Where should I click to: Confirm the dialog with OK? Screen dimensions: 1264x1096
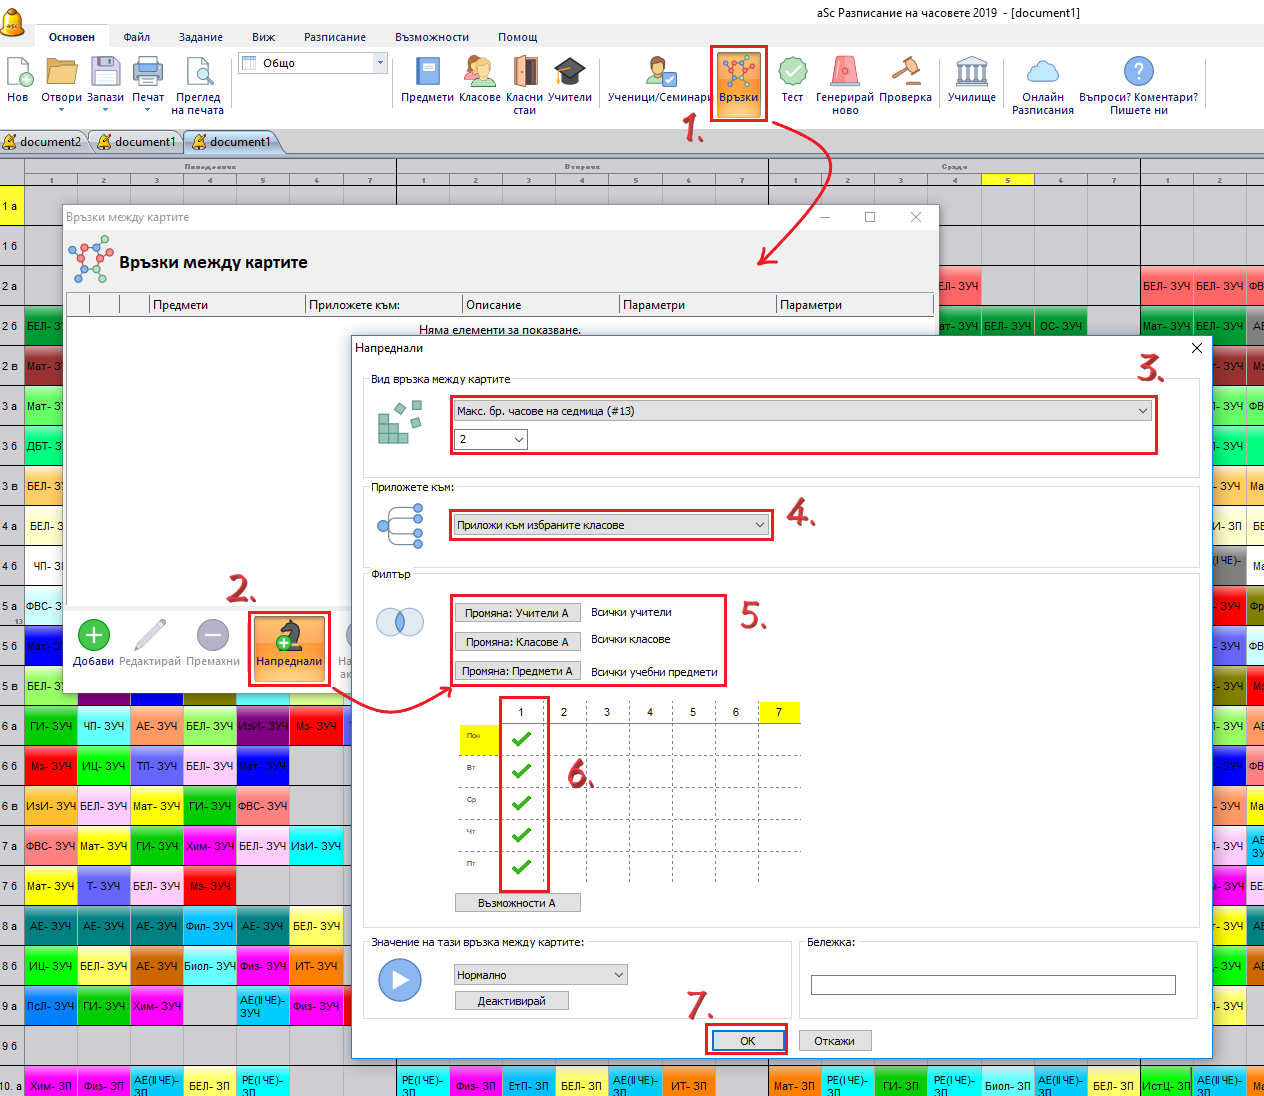[x=747, y=1041]
